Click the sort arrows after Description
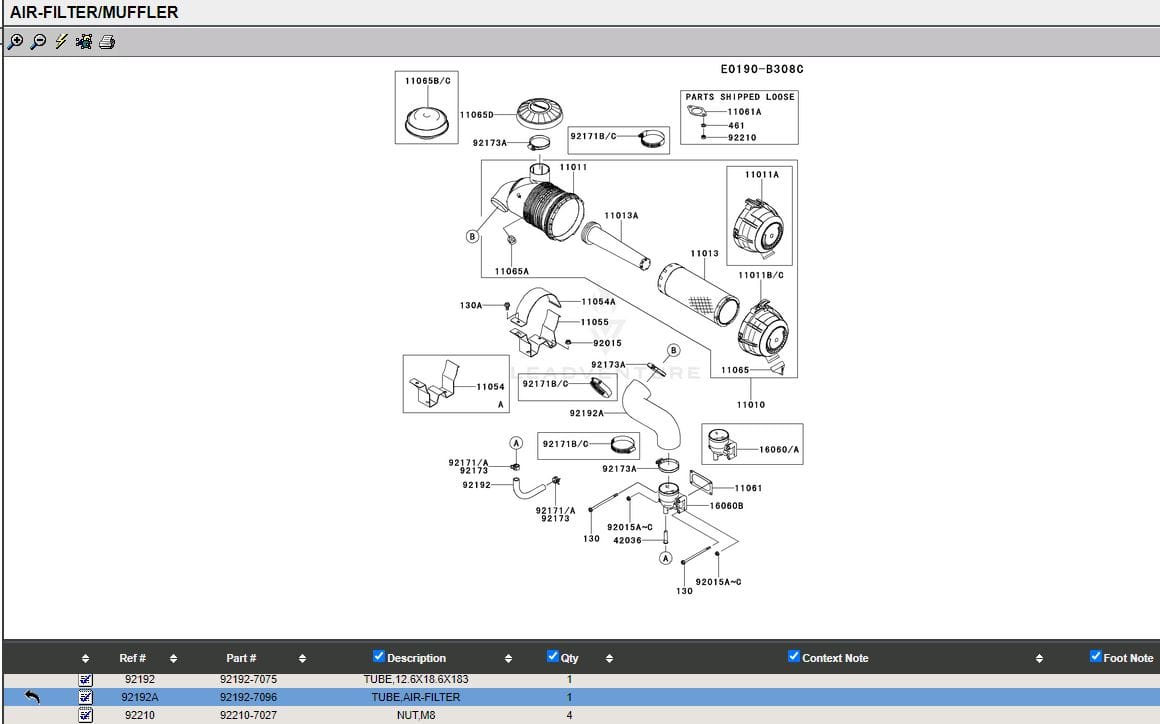 click(x=508, y=659)
